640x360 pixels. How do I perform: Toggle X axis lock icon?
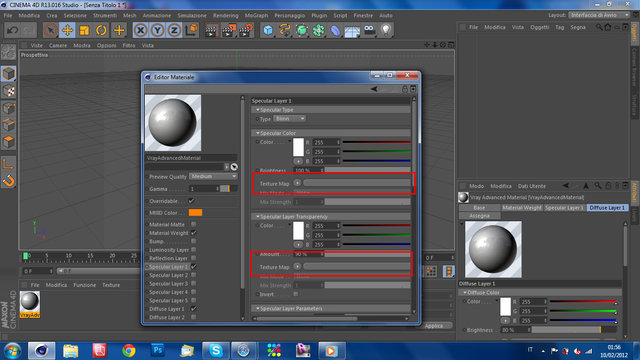[141, 30]
